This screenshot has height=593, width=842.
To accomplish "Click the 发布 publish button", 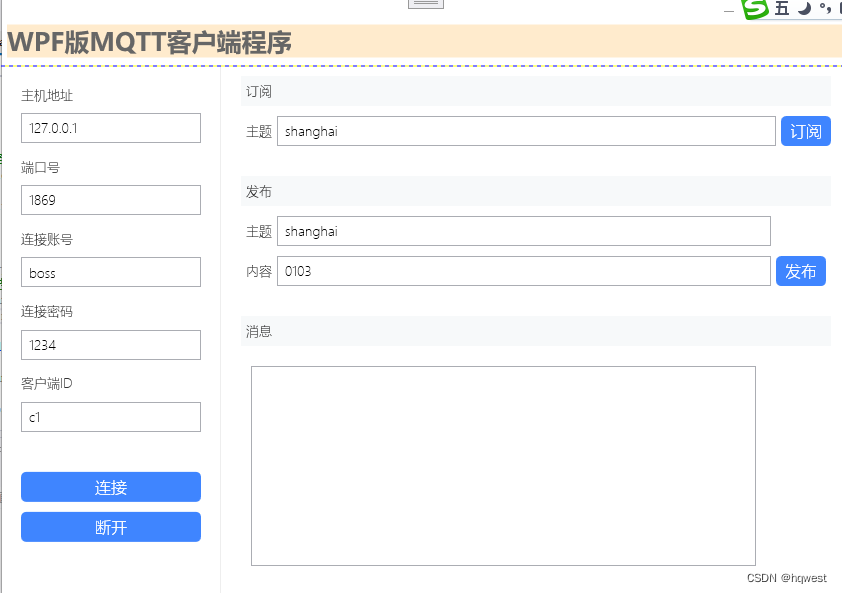I will 801,270.
